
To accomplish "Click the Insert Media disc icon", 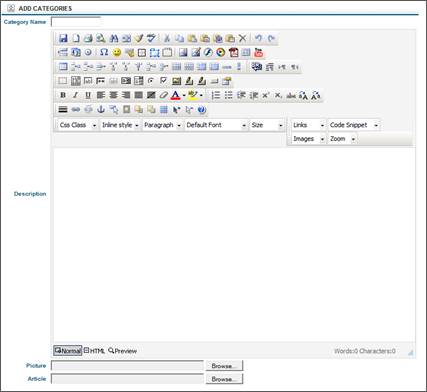I will click(221, 52).
